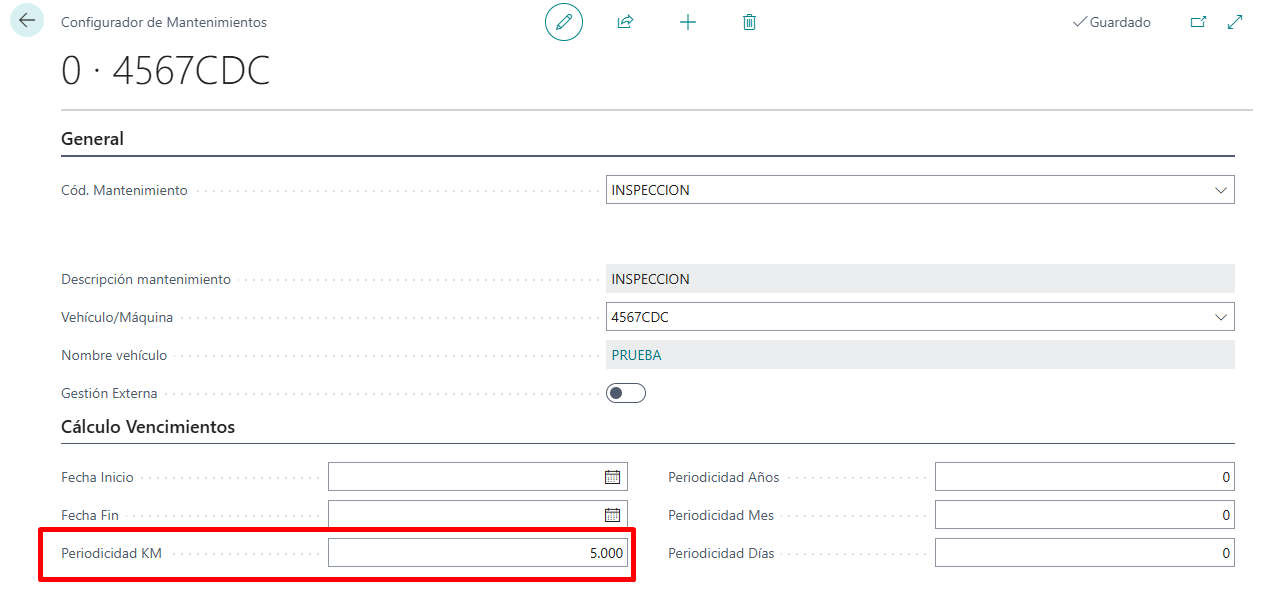Viewport: 1288px width, 609px height.
Task: Collapse the General section header
Action: pyautogui.click(x=93, y=139)
